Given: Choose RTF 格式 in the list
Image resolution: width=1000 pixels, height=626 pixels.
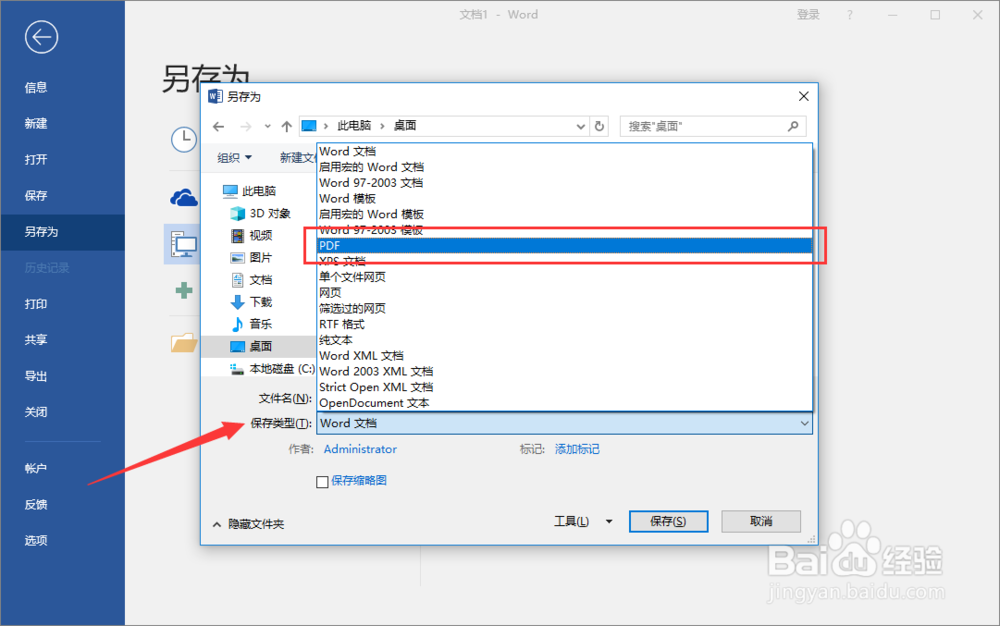Looking at the screenshot, I should pyautogui.click(x=564, y=324).
